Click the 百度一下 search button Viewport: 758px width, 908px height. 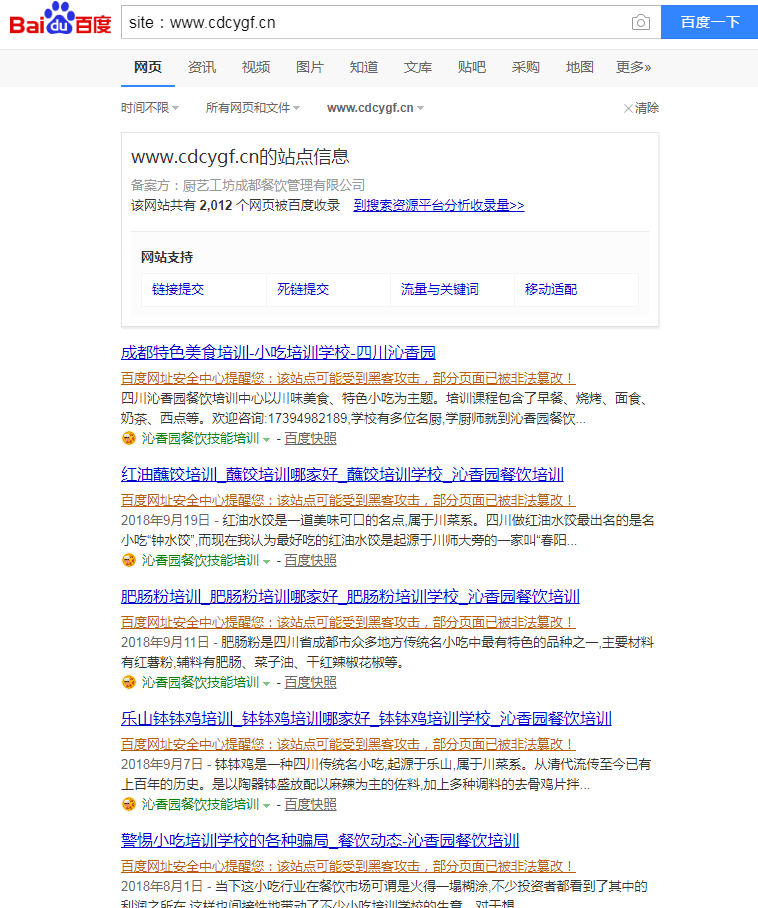(x=710, y=22)
